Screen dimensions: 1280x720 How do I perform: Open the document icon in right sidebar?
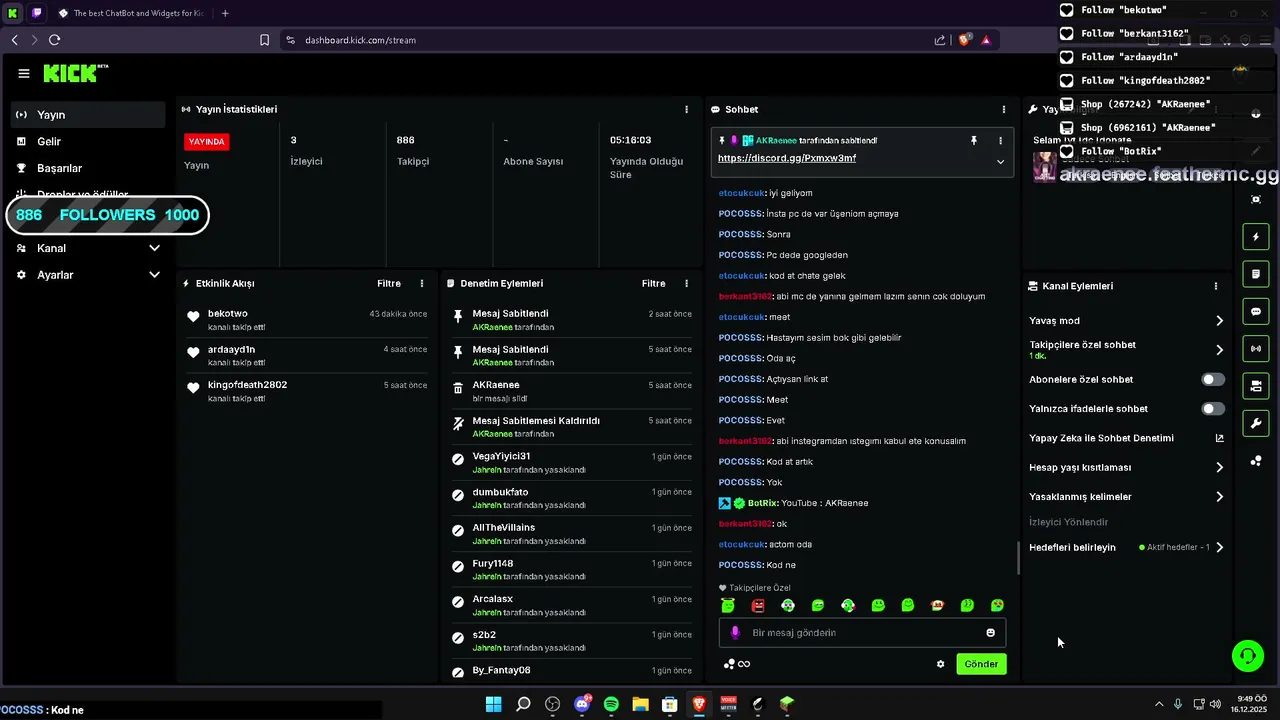click(x=1256, y=274)
